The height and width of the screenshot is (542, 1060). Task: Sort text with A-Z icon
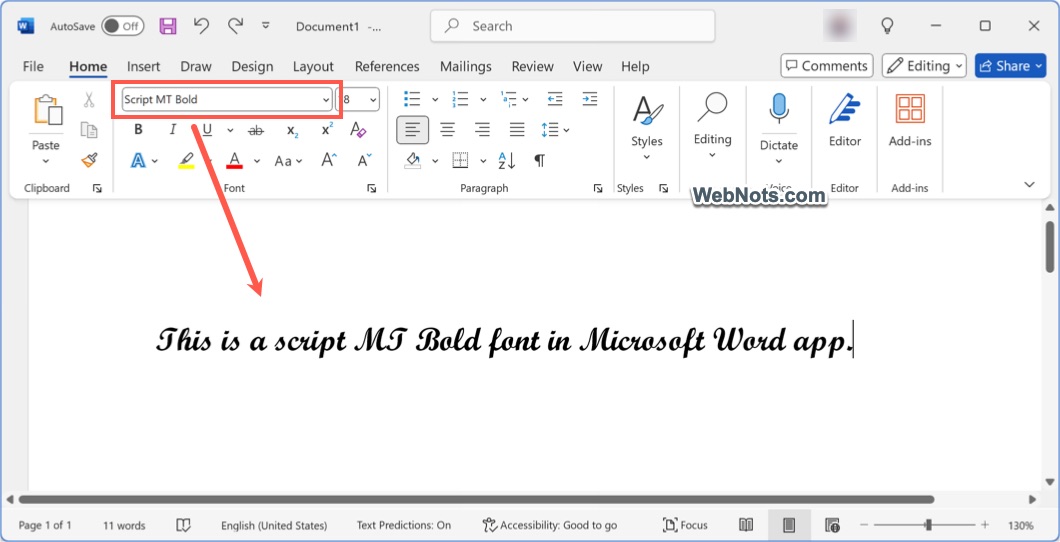pyautogui.click(x=507, y=160)
